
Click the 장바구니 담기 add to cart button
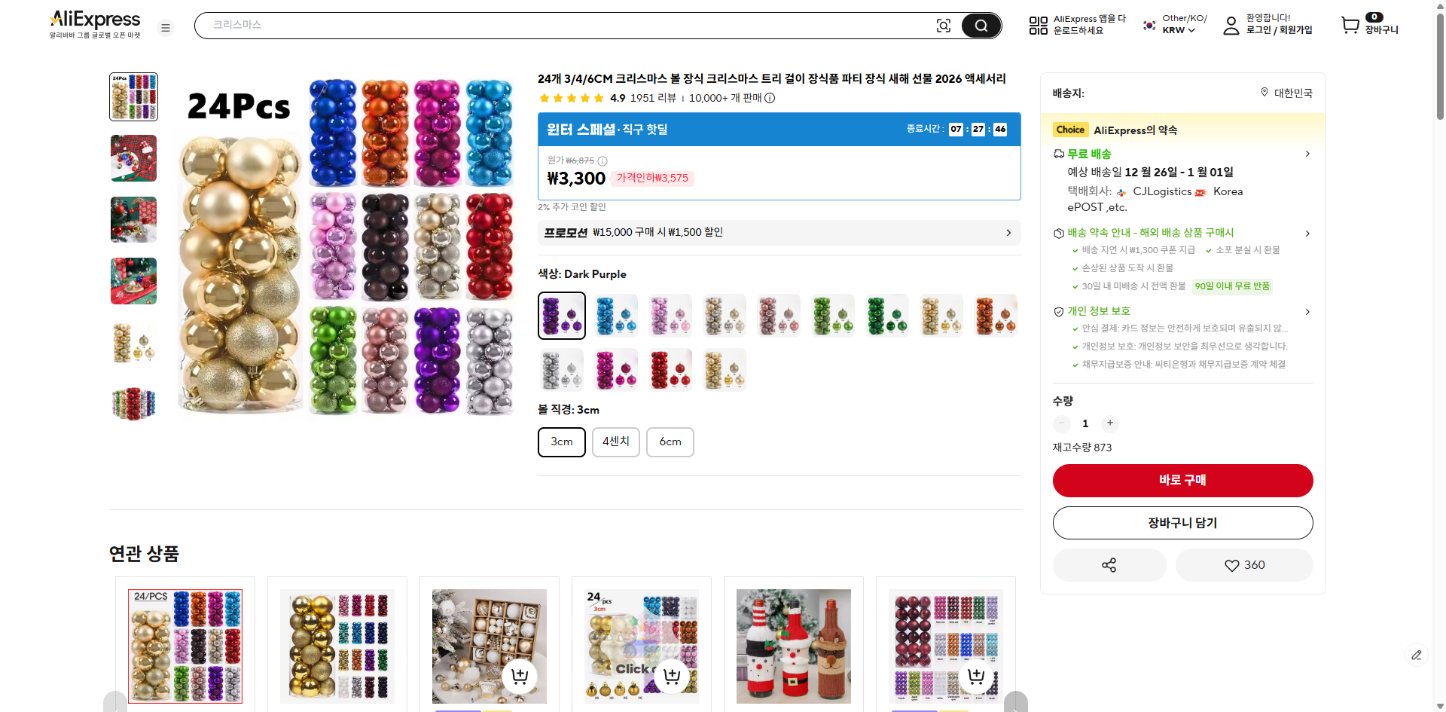click(x=1183, y=523)
